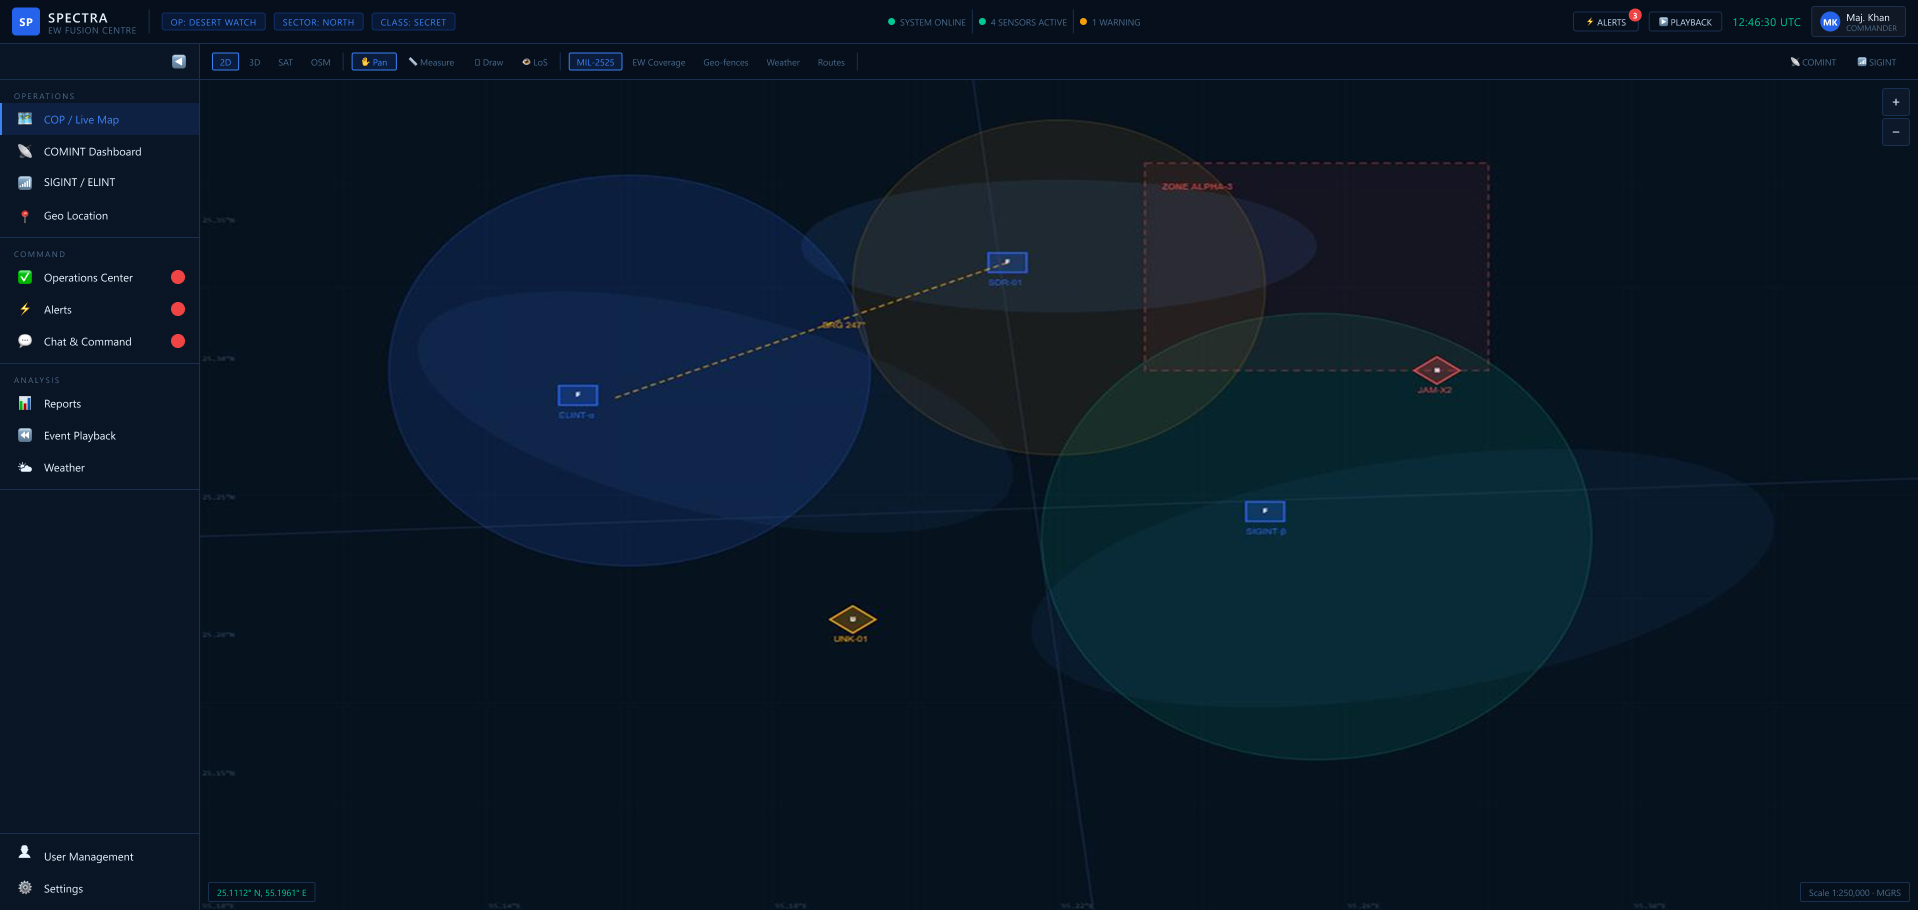
Task: Click the 1 WARNING status indicator
Action: coord(1110,22)
